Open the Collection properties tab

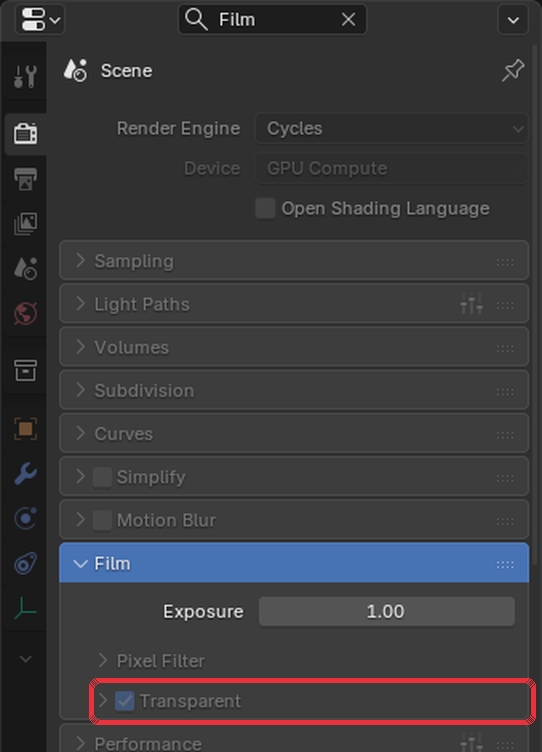point(25,370)
